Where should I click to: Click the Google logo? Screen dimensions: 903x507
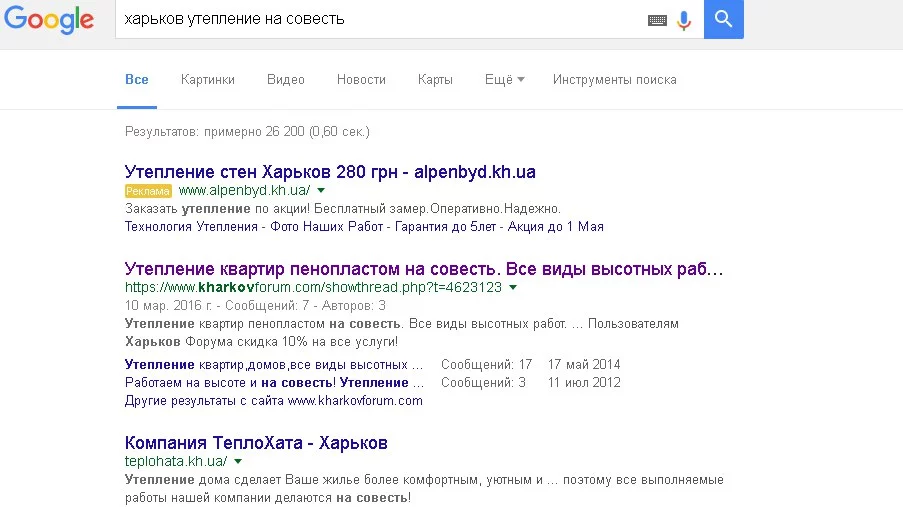(x=48, y=20)
